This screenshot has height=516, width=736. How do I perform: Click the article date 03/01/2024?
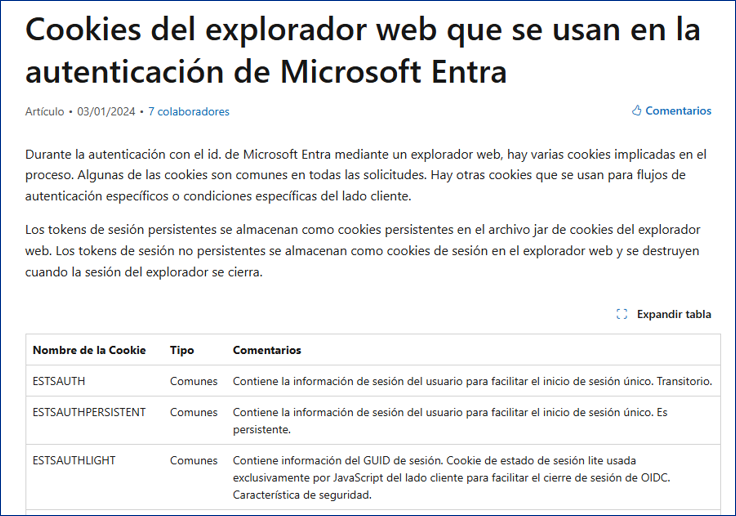click(106, 112)
